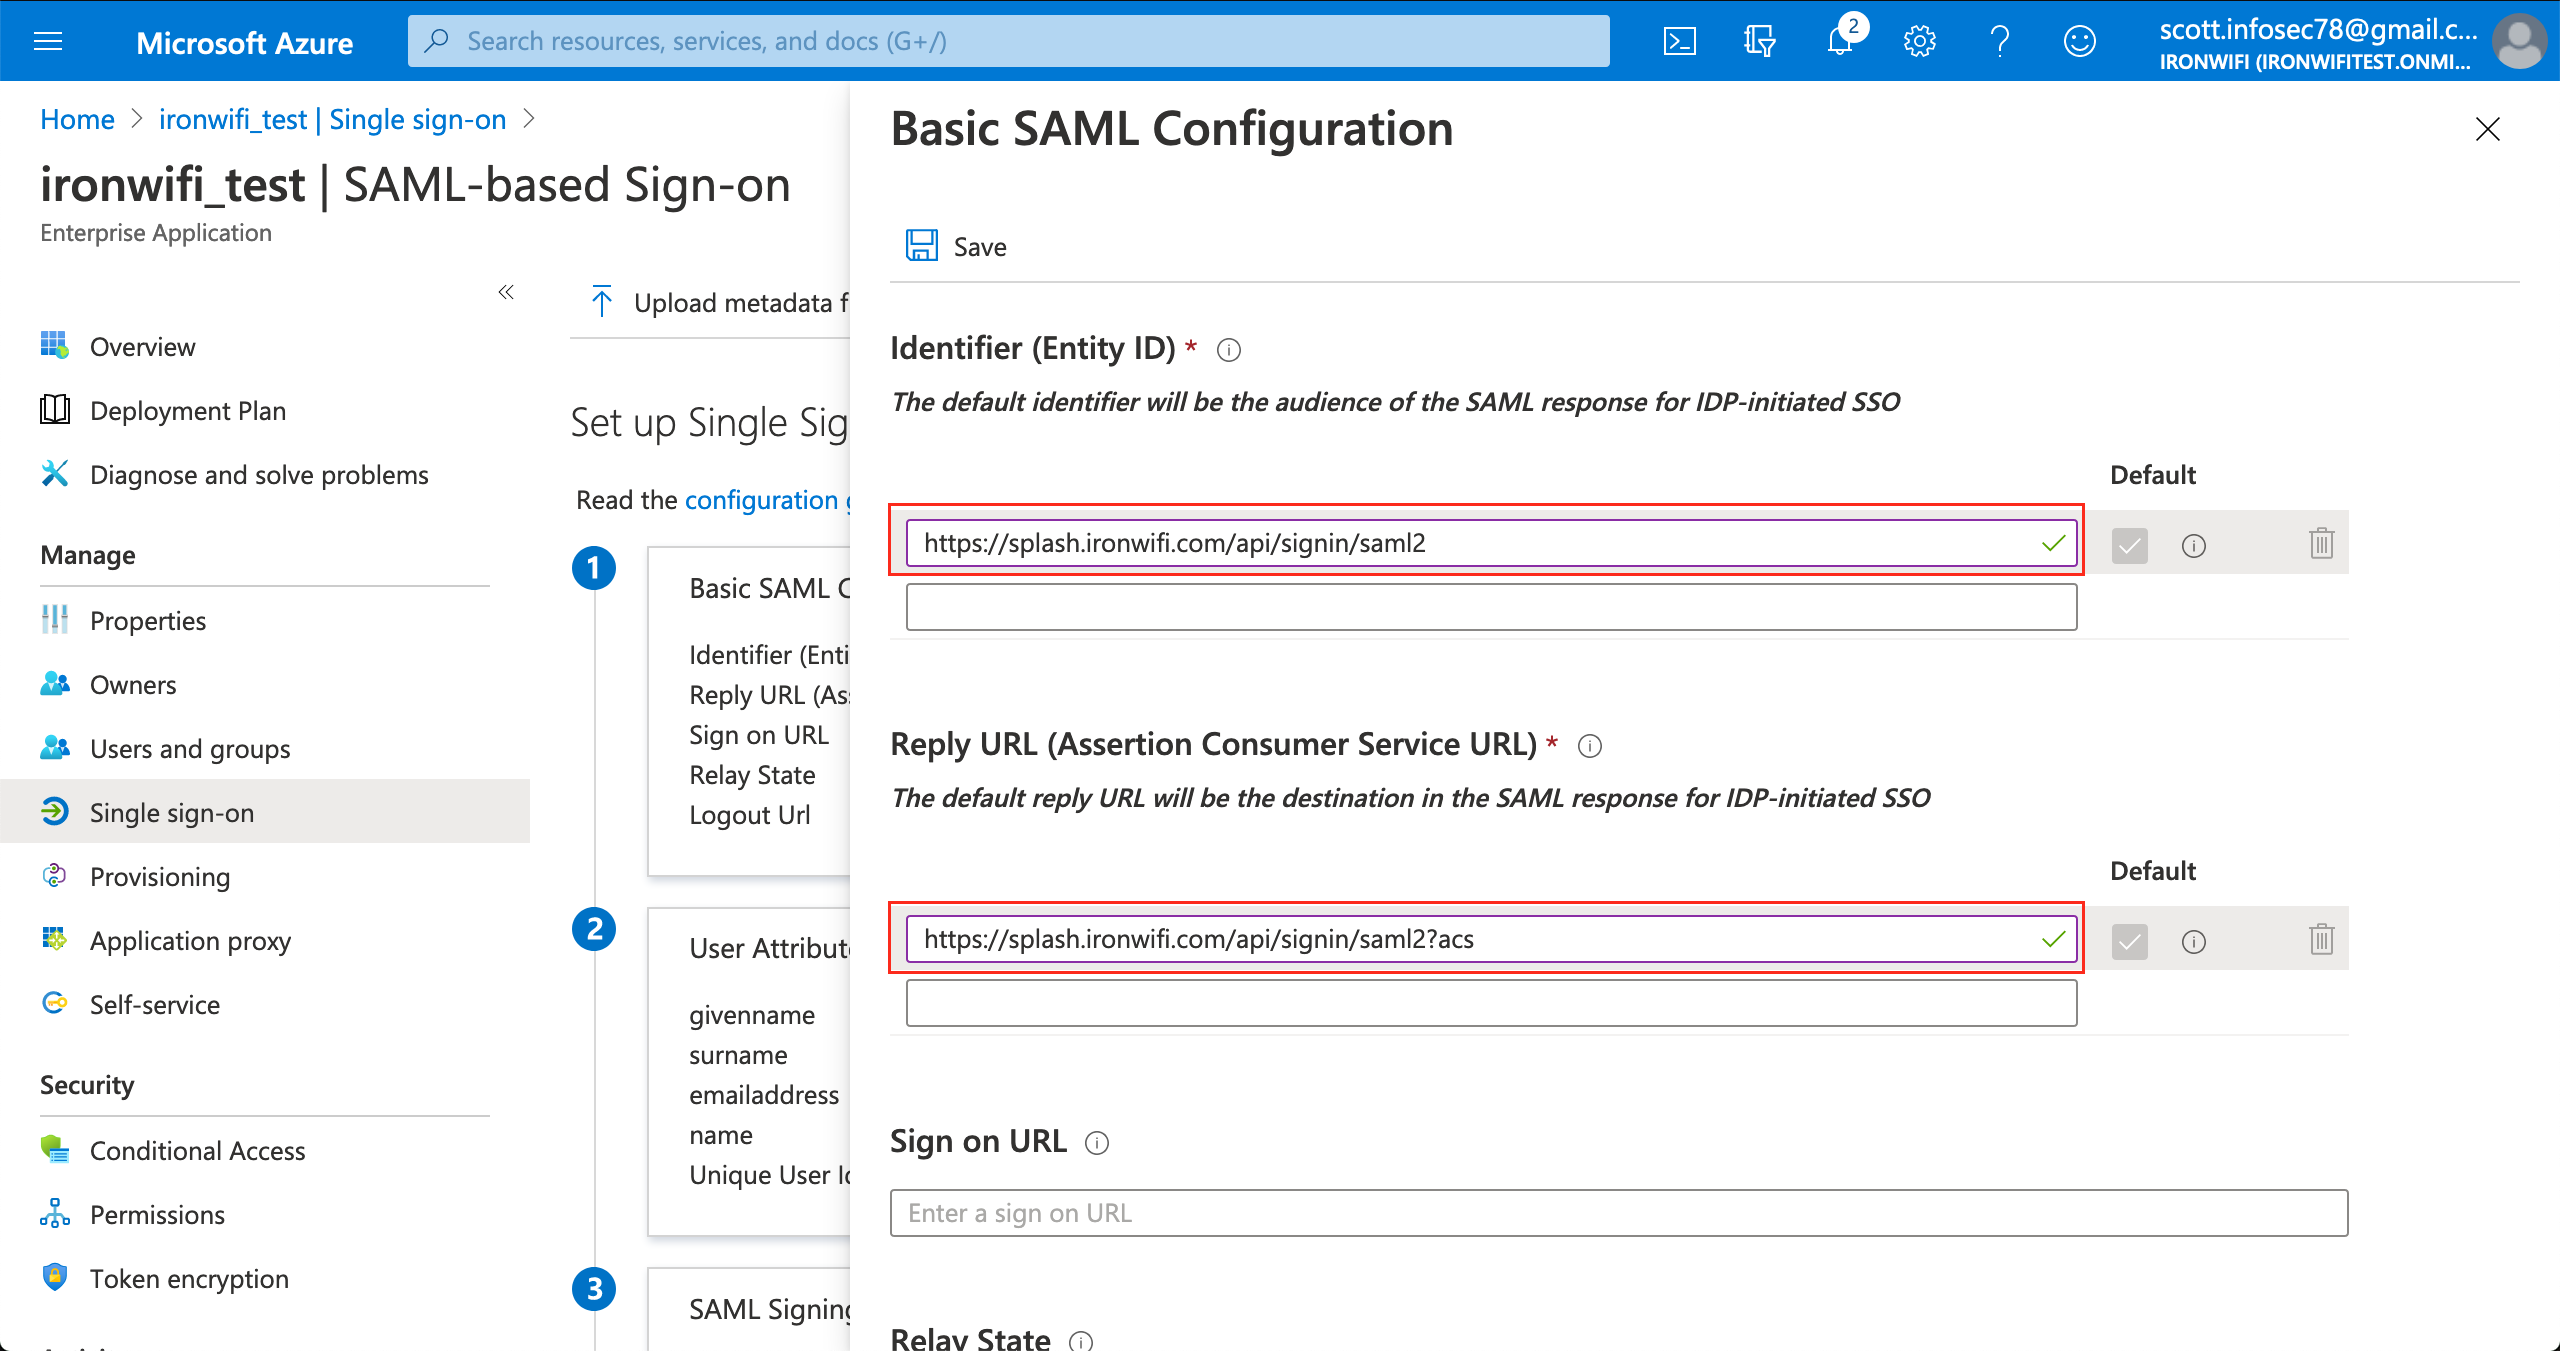
Task: Open Users and groups menu item
Action: pyautogui.click(x=190, y=748)
